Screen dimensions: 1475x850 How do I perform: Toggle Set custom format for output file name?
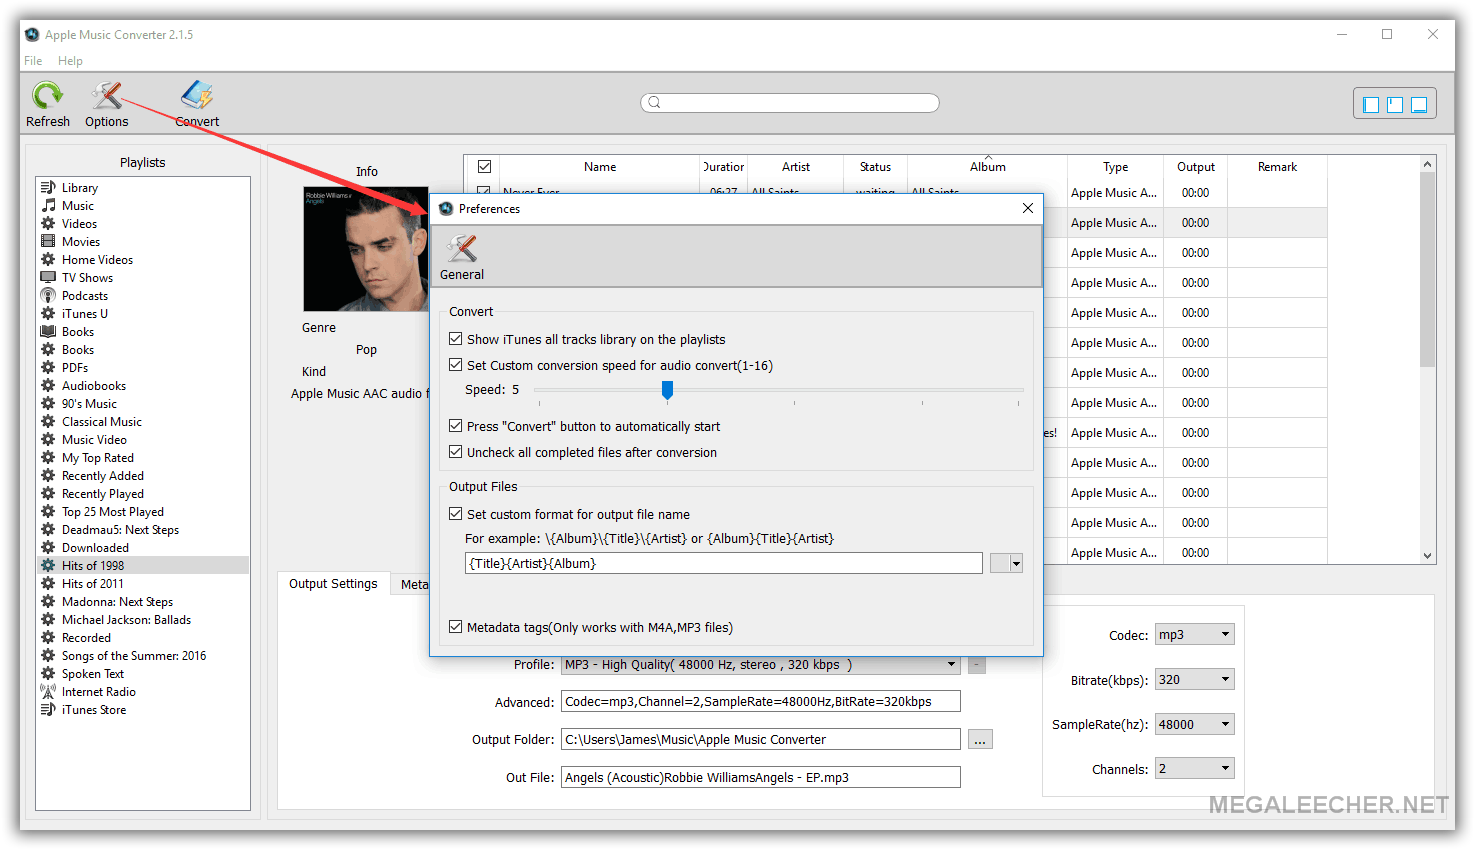456,514
